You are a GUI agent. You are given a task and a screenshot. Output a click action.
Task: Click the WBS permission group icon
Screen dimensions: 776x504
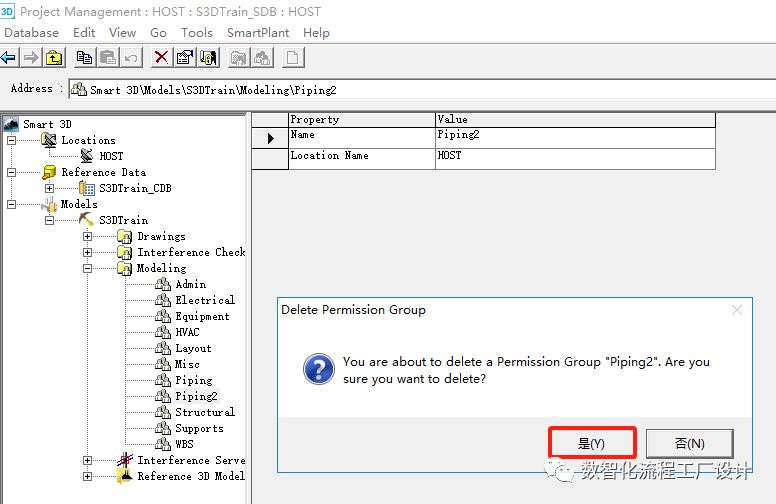163,444
